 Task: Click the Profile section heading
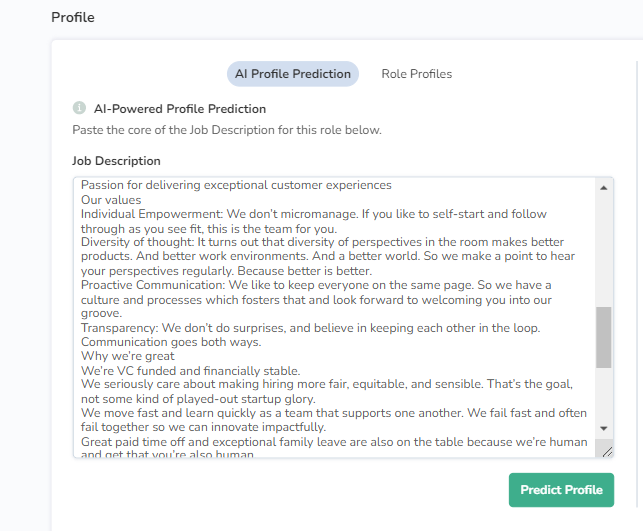coord(72,17)
